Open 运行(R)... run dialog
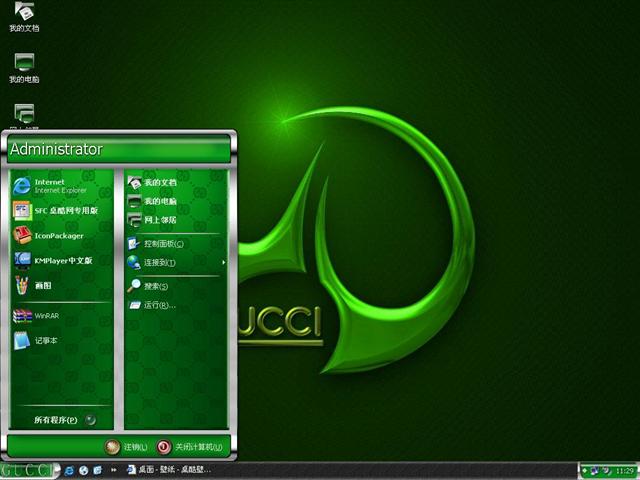This screenshot has height=480, width=640. click(x=176, y=305)
